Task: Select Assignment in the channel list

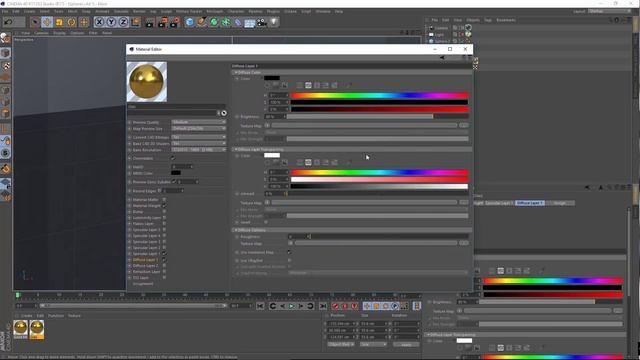Action: pos(143,284)
